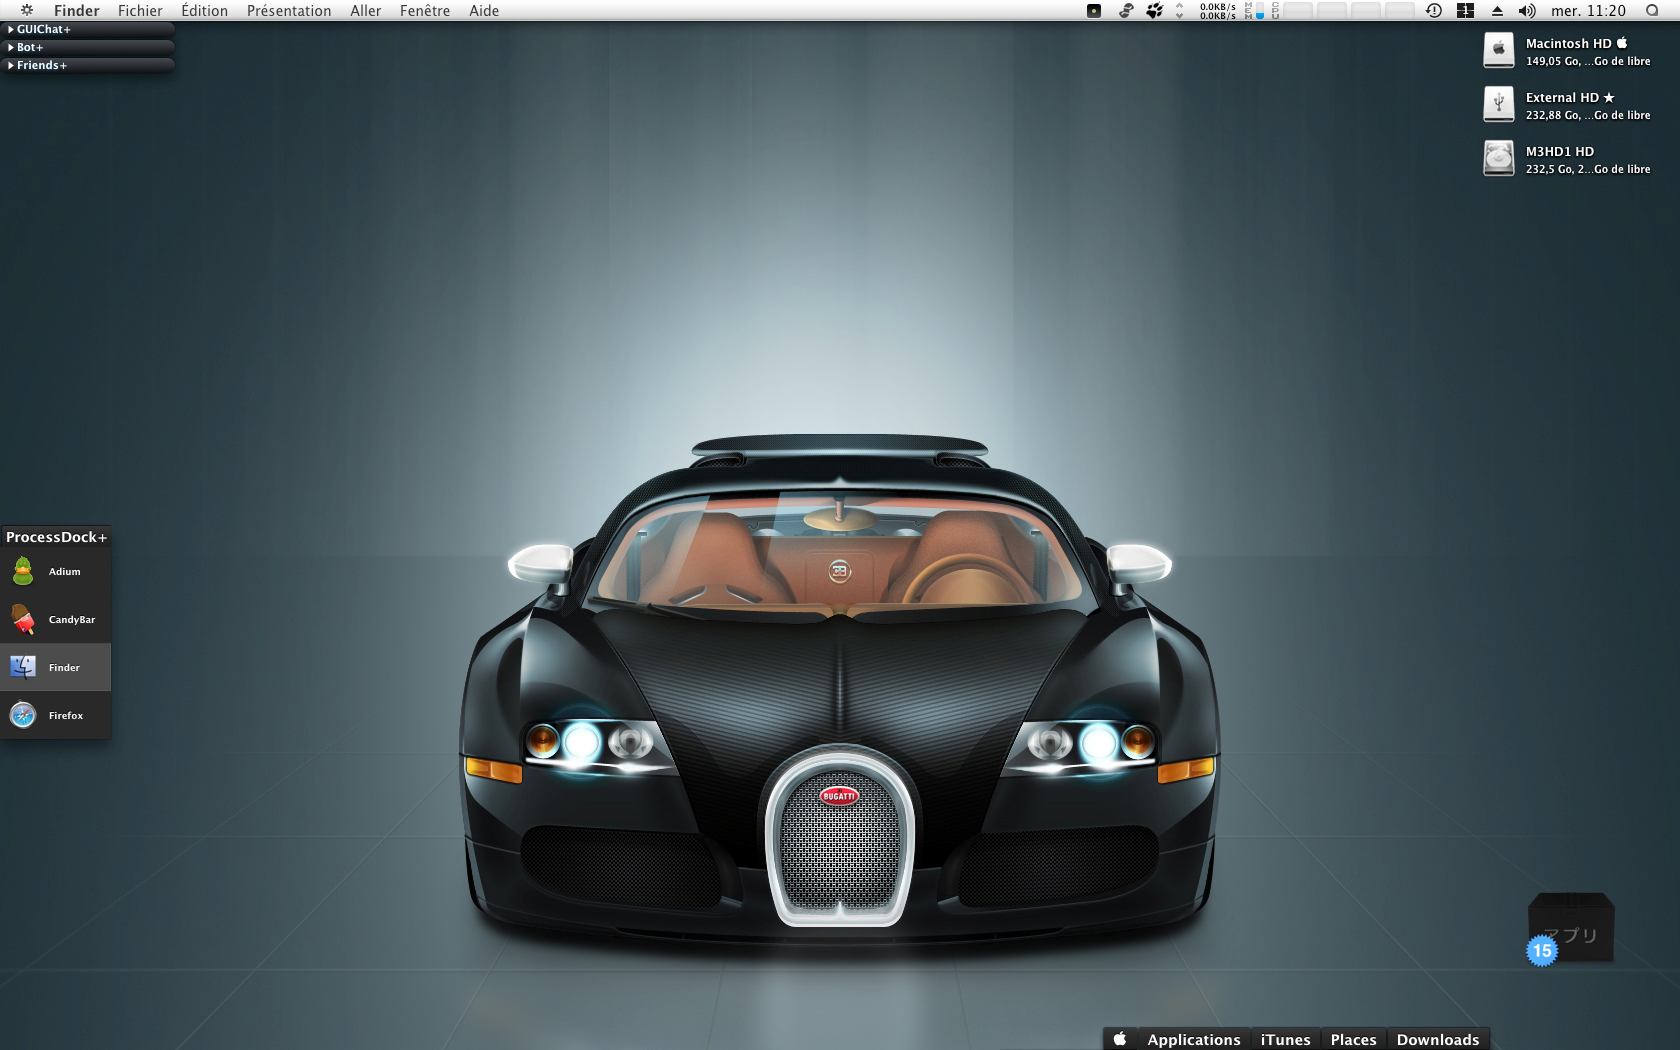Screen dimensions: 1680x1050
Task: Open the Édition menu
Action: point(204,11)
